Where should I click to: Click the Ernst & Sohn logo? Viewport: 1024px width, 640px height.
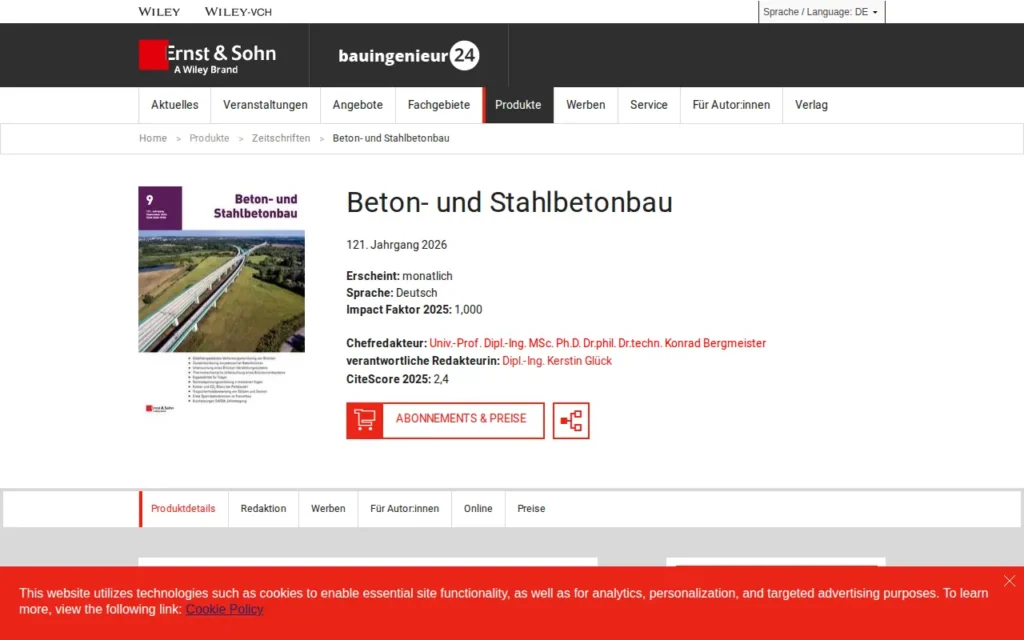coord(207,56)
